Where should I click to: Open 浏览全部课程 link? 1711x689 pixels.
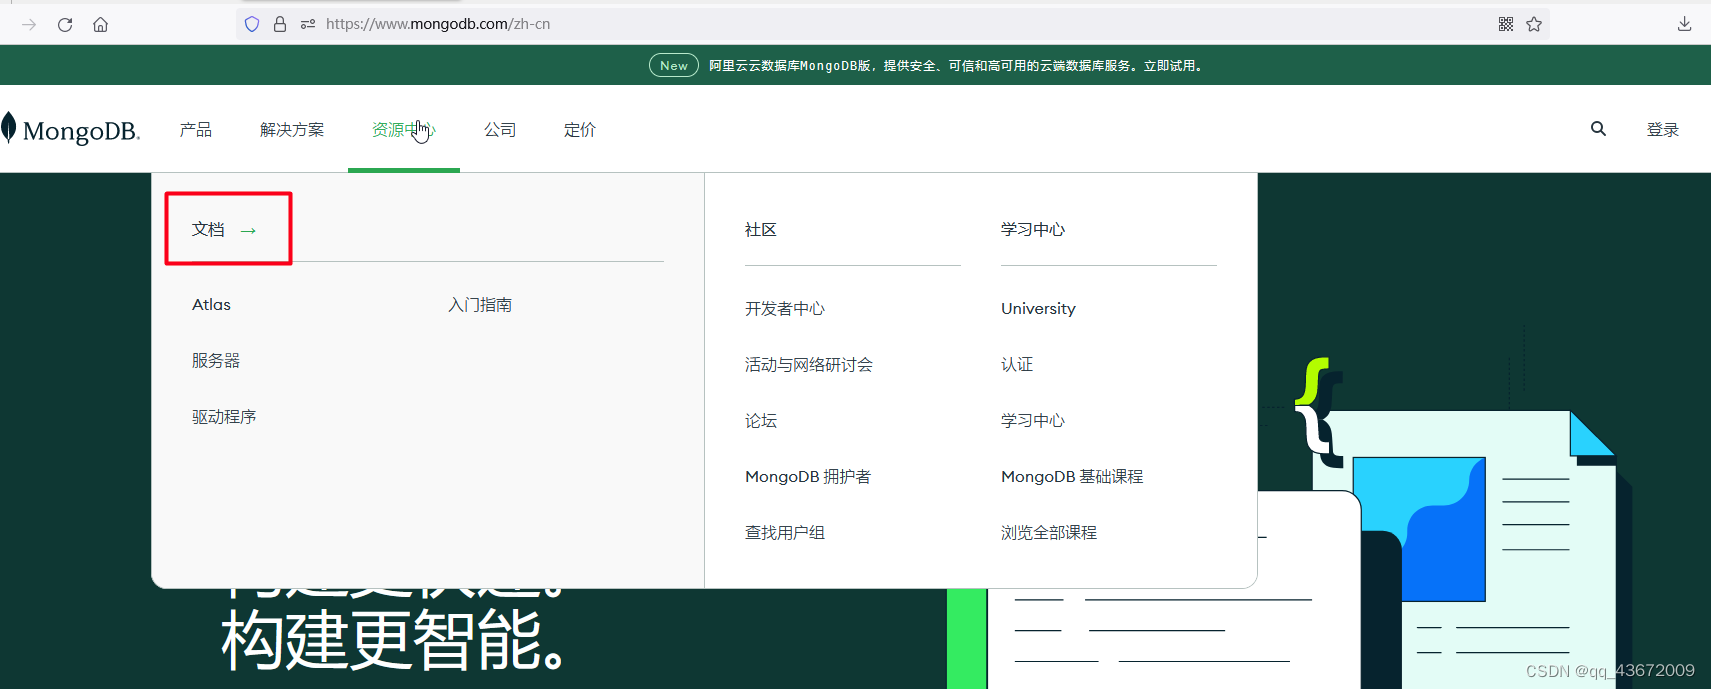coord(1049,533)
